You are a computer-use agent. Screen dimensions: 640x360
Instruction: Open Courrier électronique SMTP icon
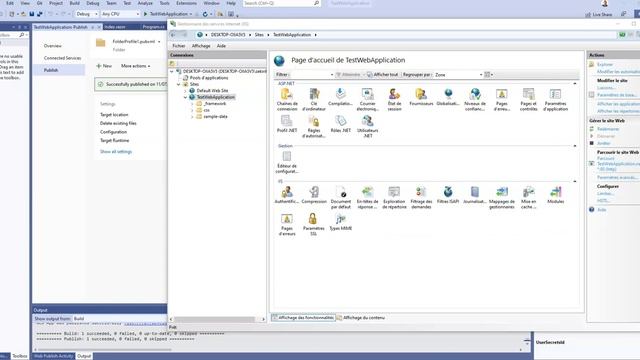coord(367,100)
